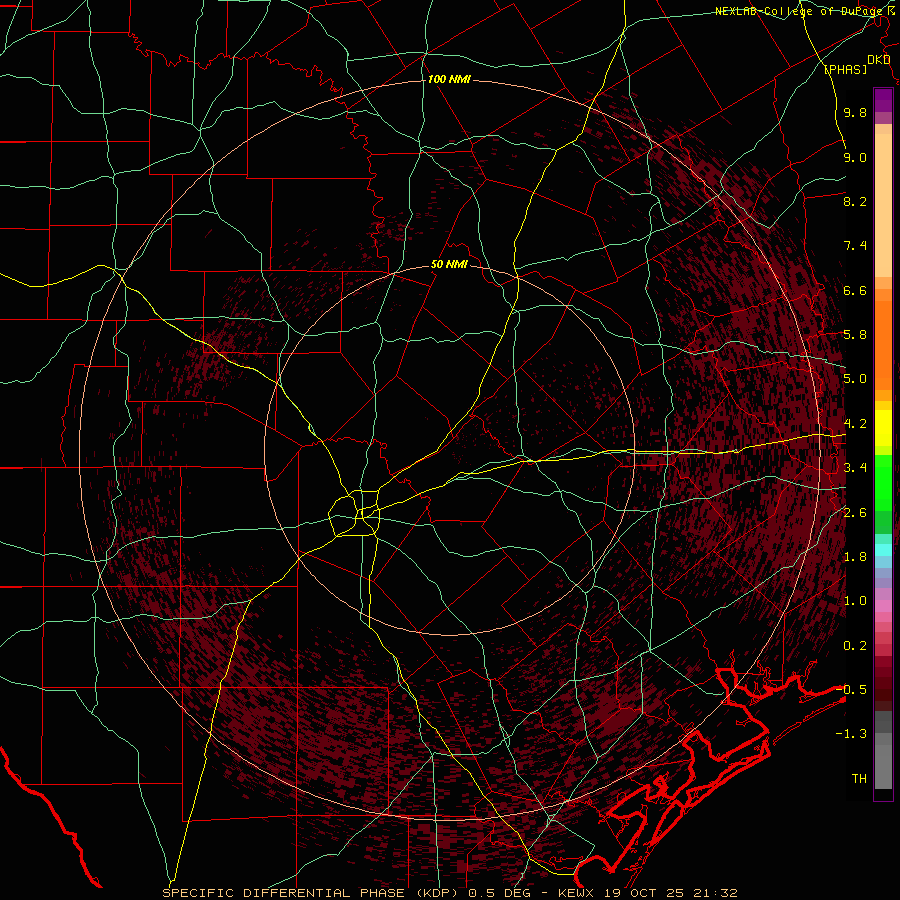Viewport: 900px width, 900px height.
Task: Click the bright green segment of the color bar
Action: pyautogui.click(x=883, y=482)
